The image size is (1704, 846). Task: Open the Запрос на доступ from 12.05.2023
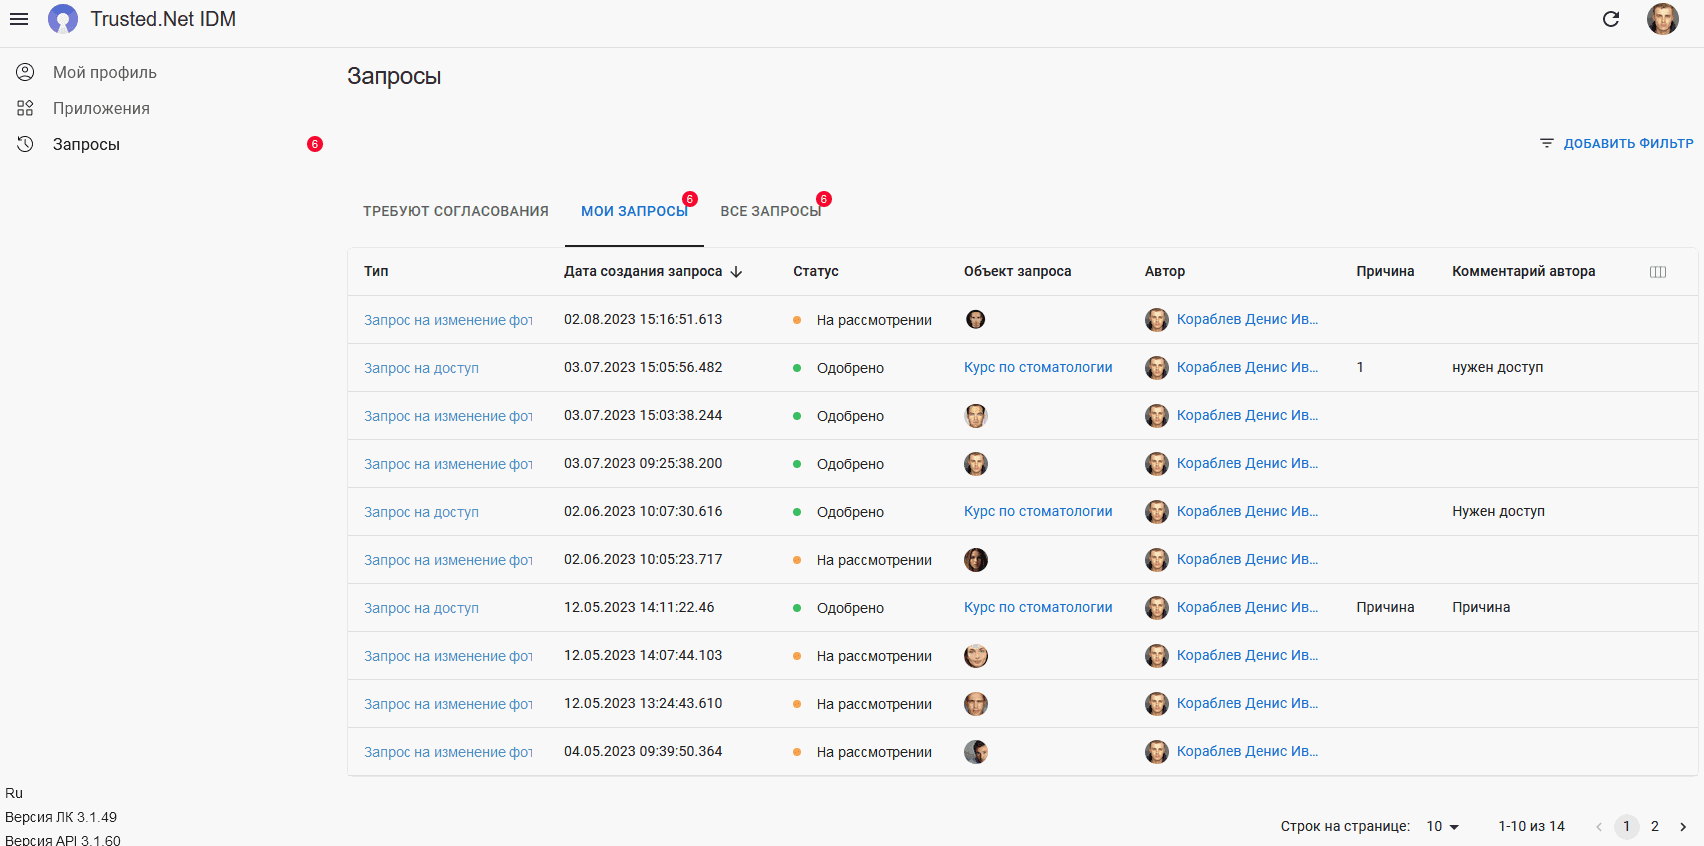(x=421, y=608)
